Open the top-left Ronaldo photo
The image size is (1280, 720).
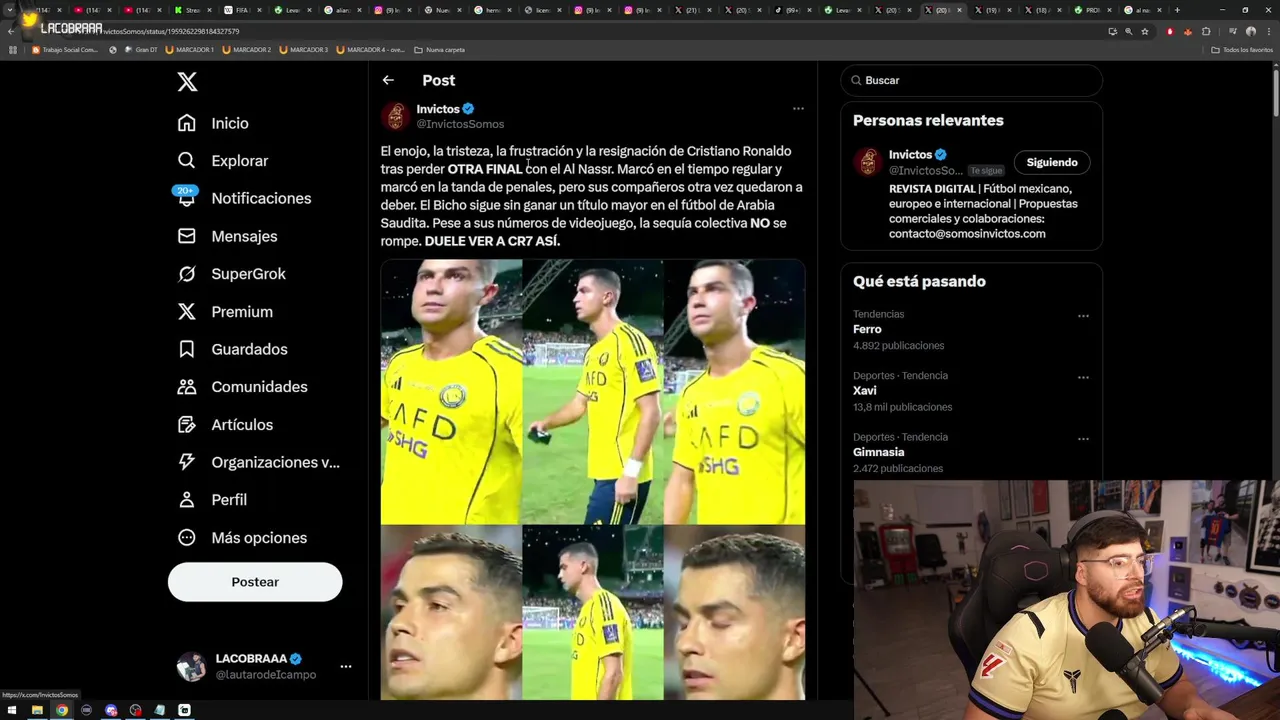451,392
